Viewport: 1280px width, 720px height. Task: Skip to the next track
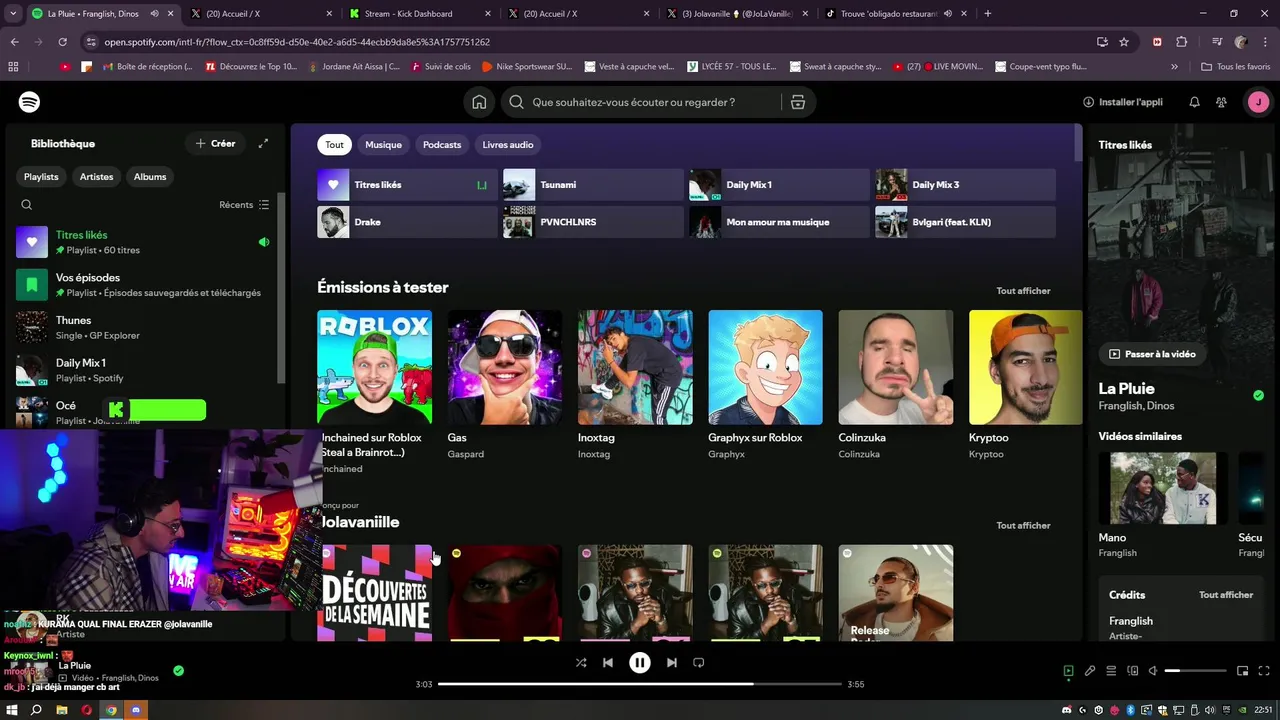[x=672, y=662]
